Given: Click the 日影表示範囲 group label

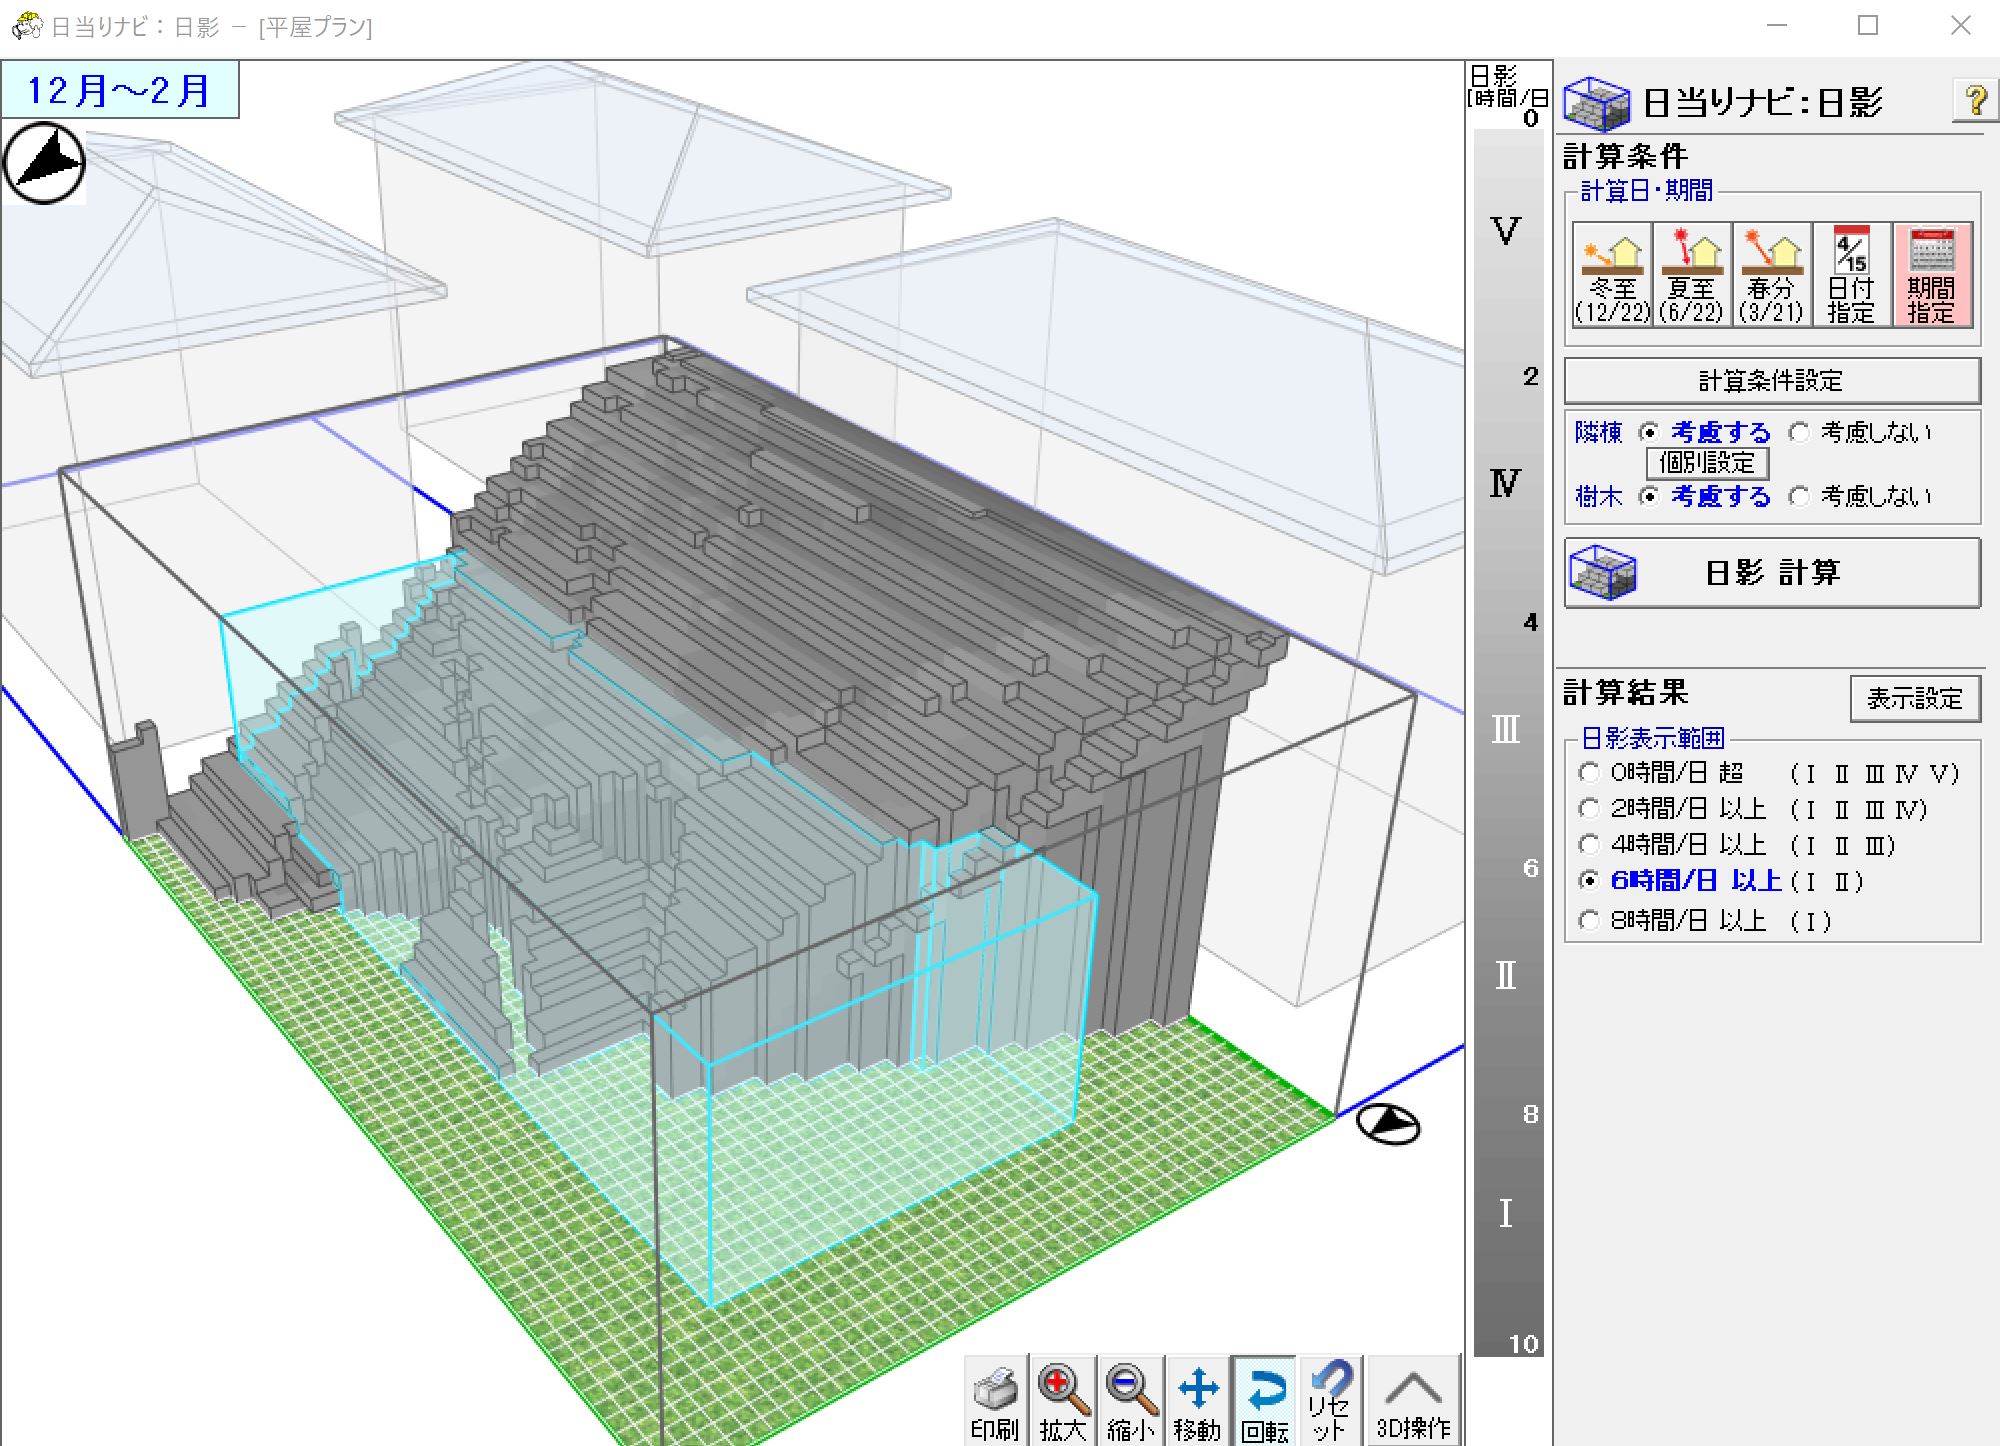Looking at the screenshot, I should (x=1653, y=739).
